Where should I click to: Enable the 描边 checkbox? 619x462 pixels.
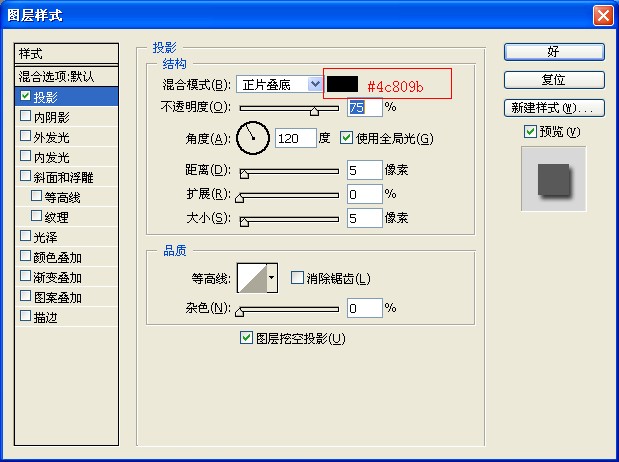point(25,316)
